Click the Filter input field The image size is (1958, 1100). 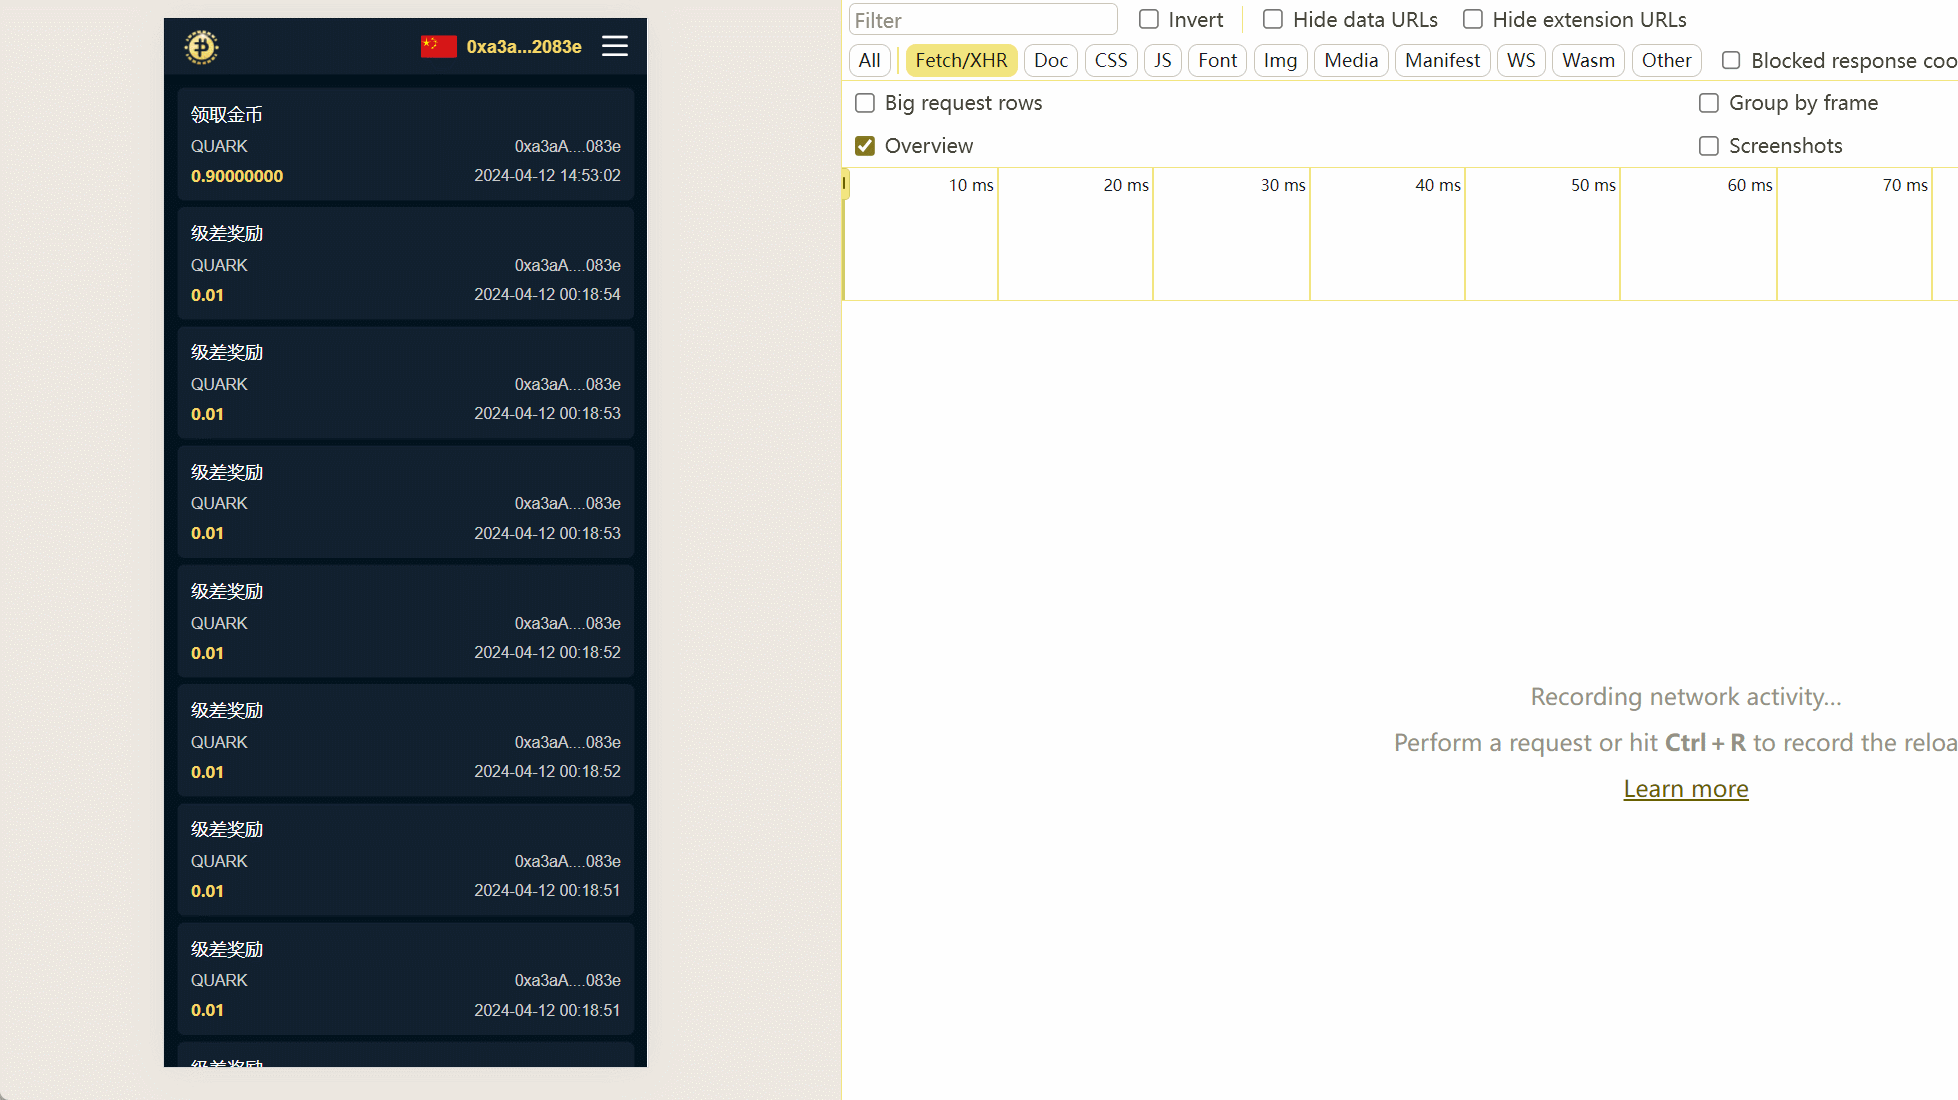[x=980, y=19]
